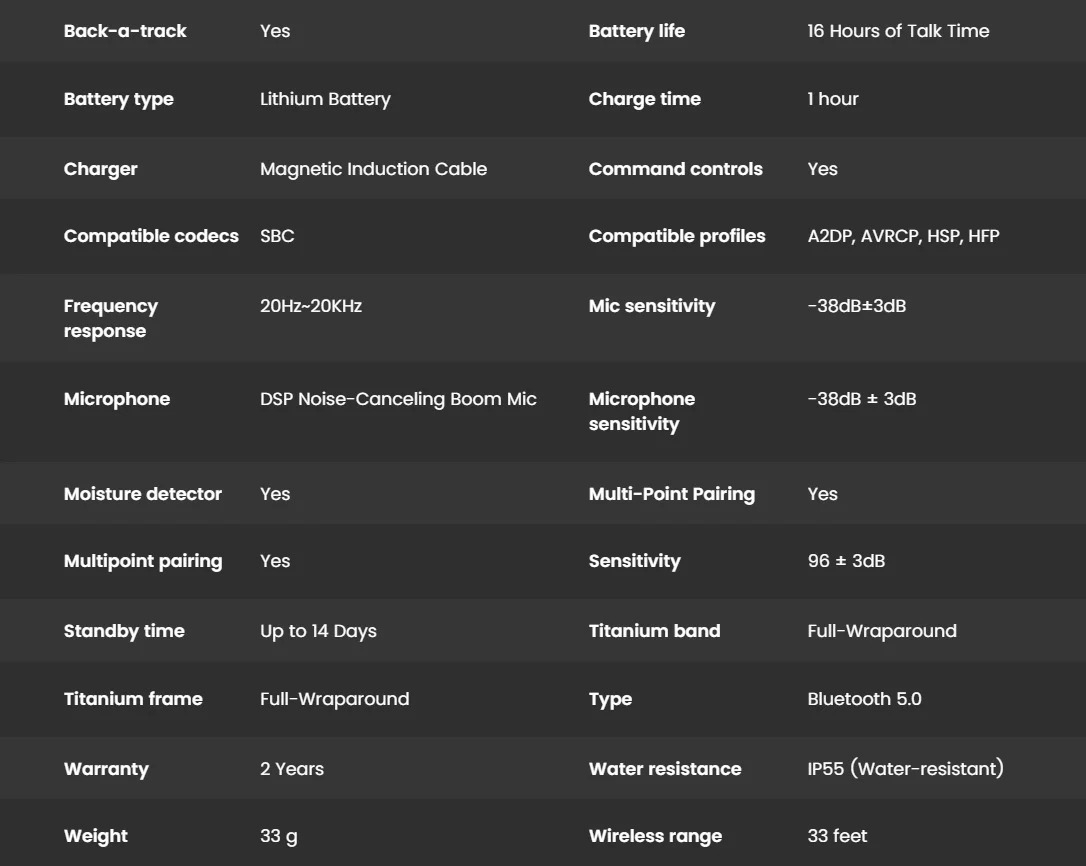Click the Bluetooth 5.0 type value

[x=864, y=699]
